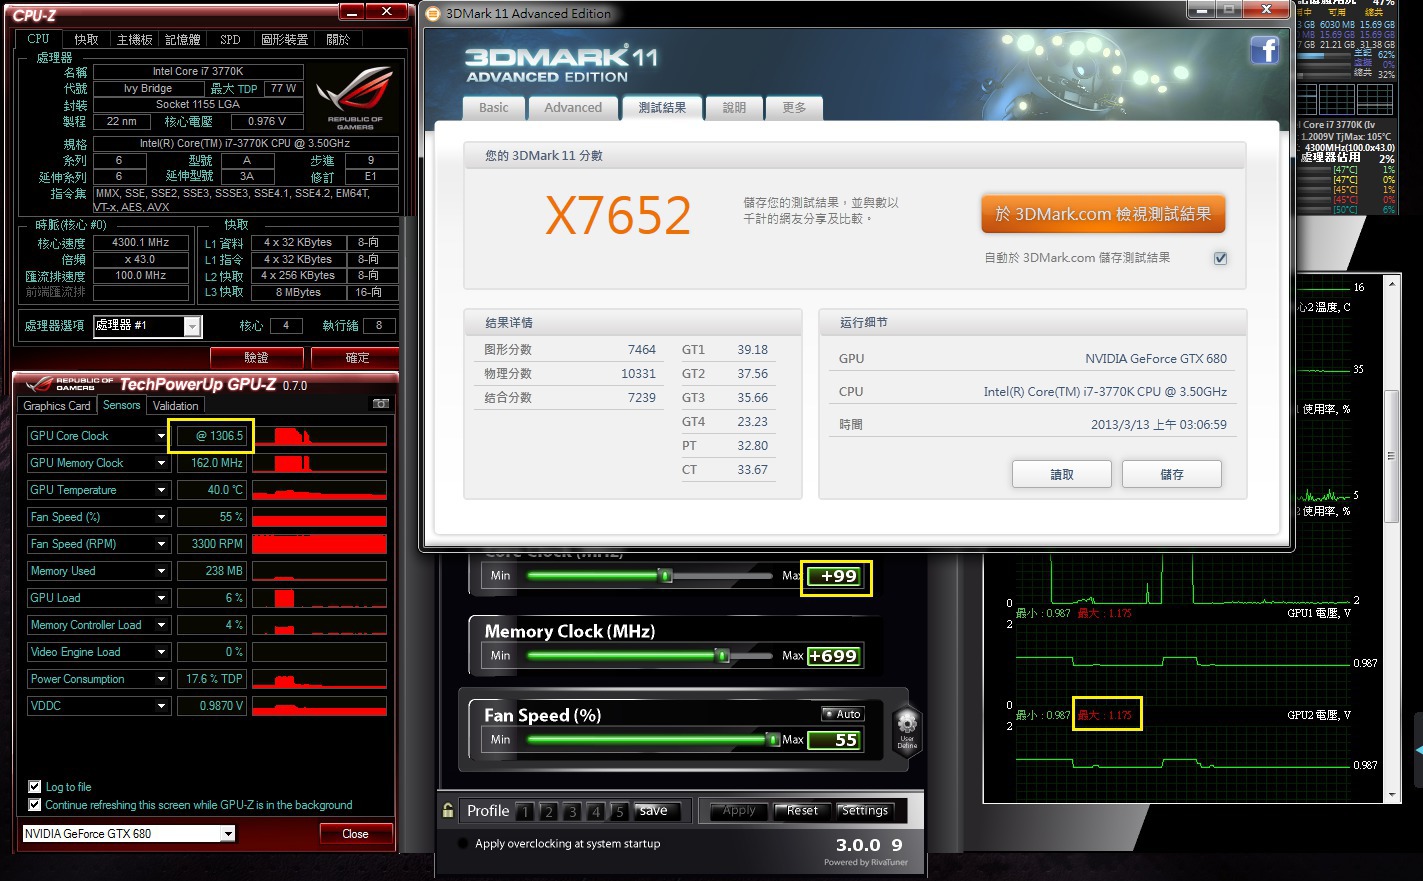
Task: Open Memory Used sensor dropdown
Action: coord(161,571)
